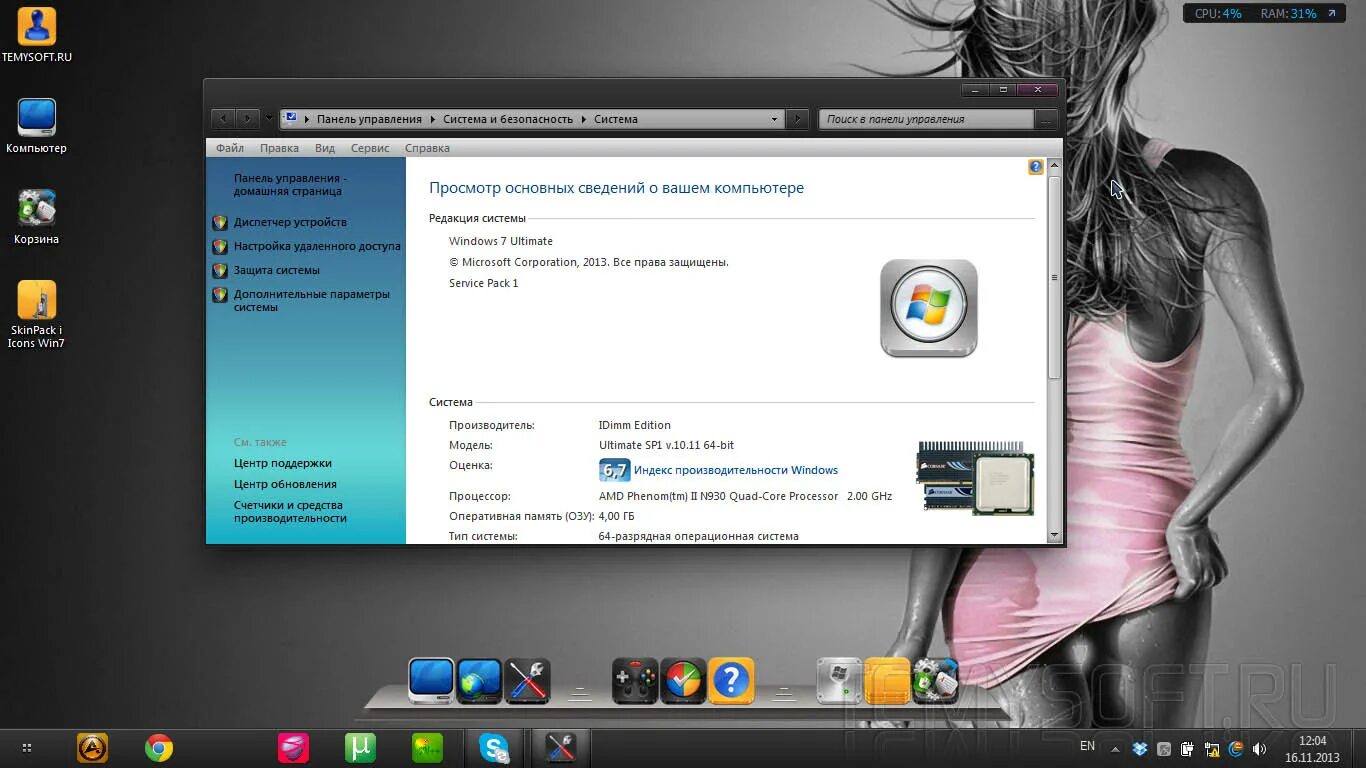Click the address bar refresh/go button
The width and height of the screenshot is (1366, 768).
tap(796, 119)
